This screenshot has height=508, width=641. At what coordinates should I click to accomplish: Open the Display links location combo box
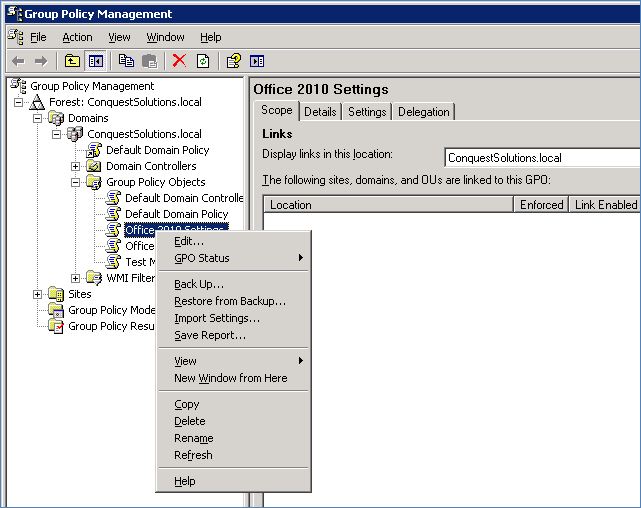[543, 157]
